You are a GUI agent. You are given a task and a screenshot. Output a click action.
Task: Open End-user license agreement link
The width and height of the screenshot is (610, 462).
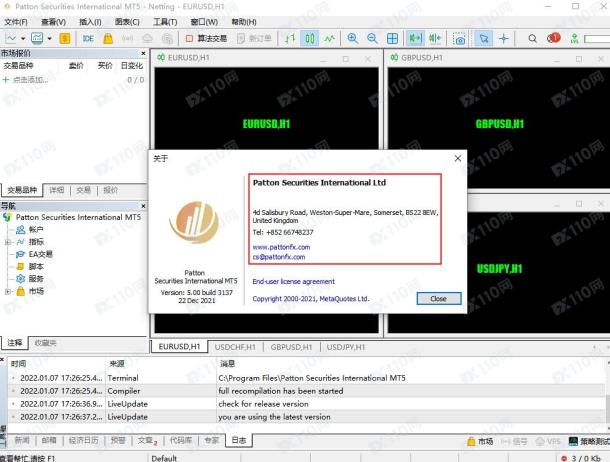[x=293, y=281]
